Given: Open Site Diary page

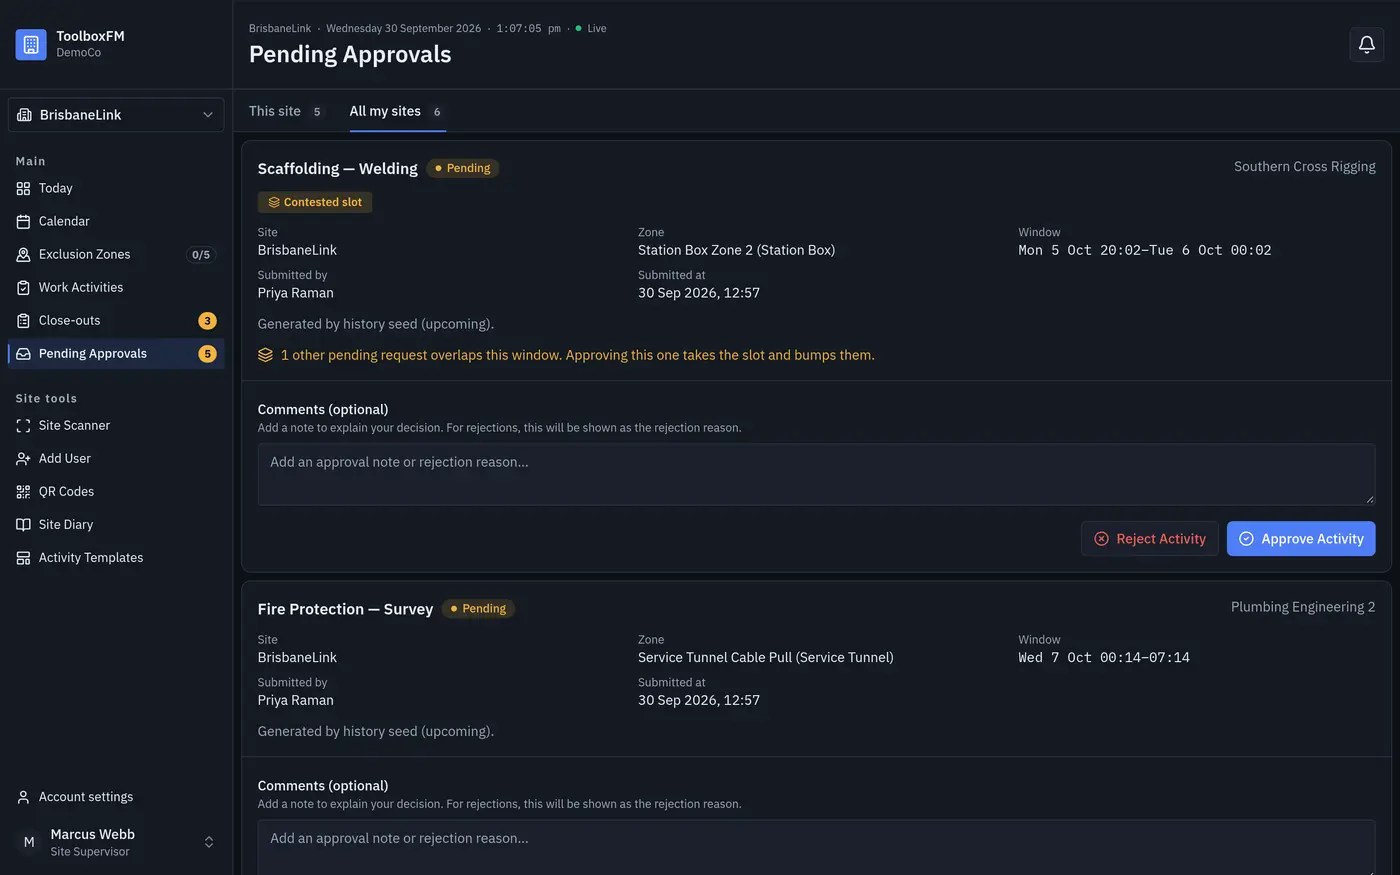Looking at the screenshot, I should [116, 524].
